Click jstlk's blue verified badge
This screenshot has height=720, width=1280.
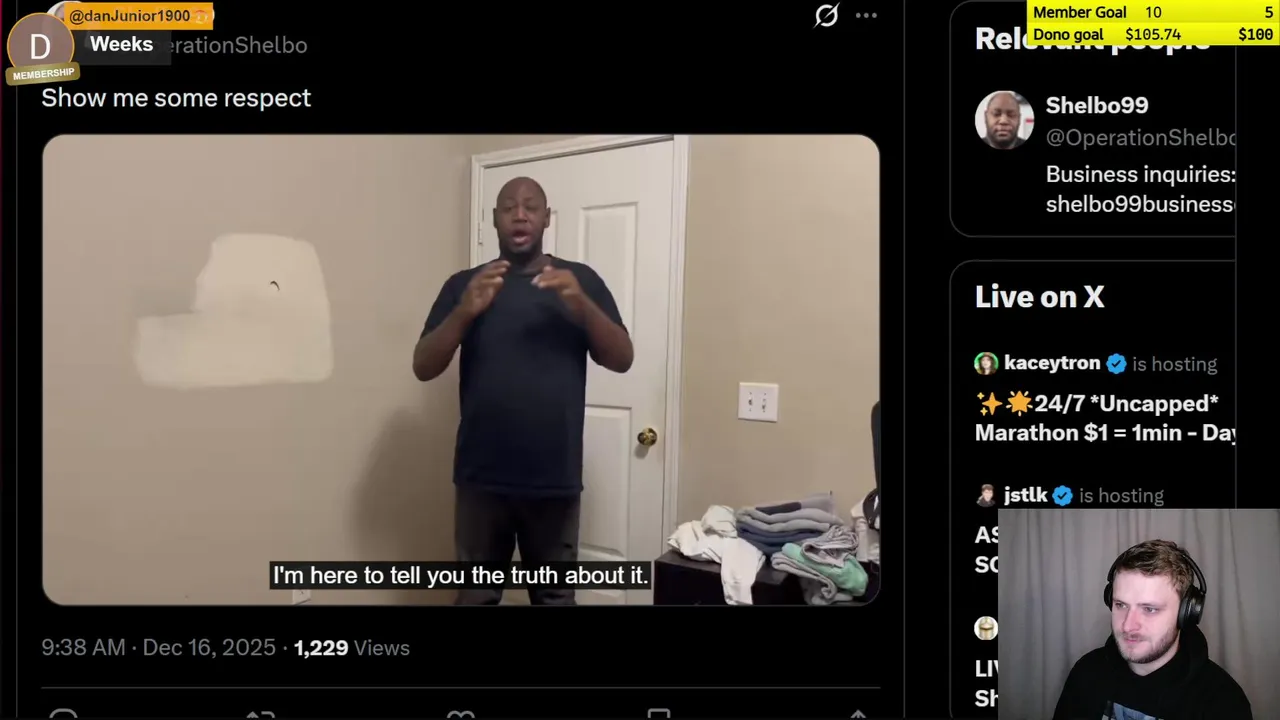tap(1062, 495)
